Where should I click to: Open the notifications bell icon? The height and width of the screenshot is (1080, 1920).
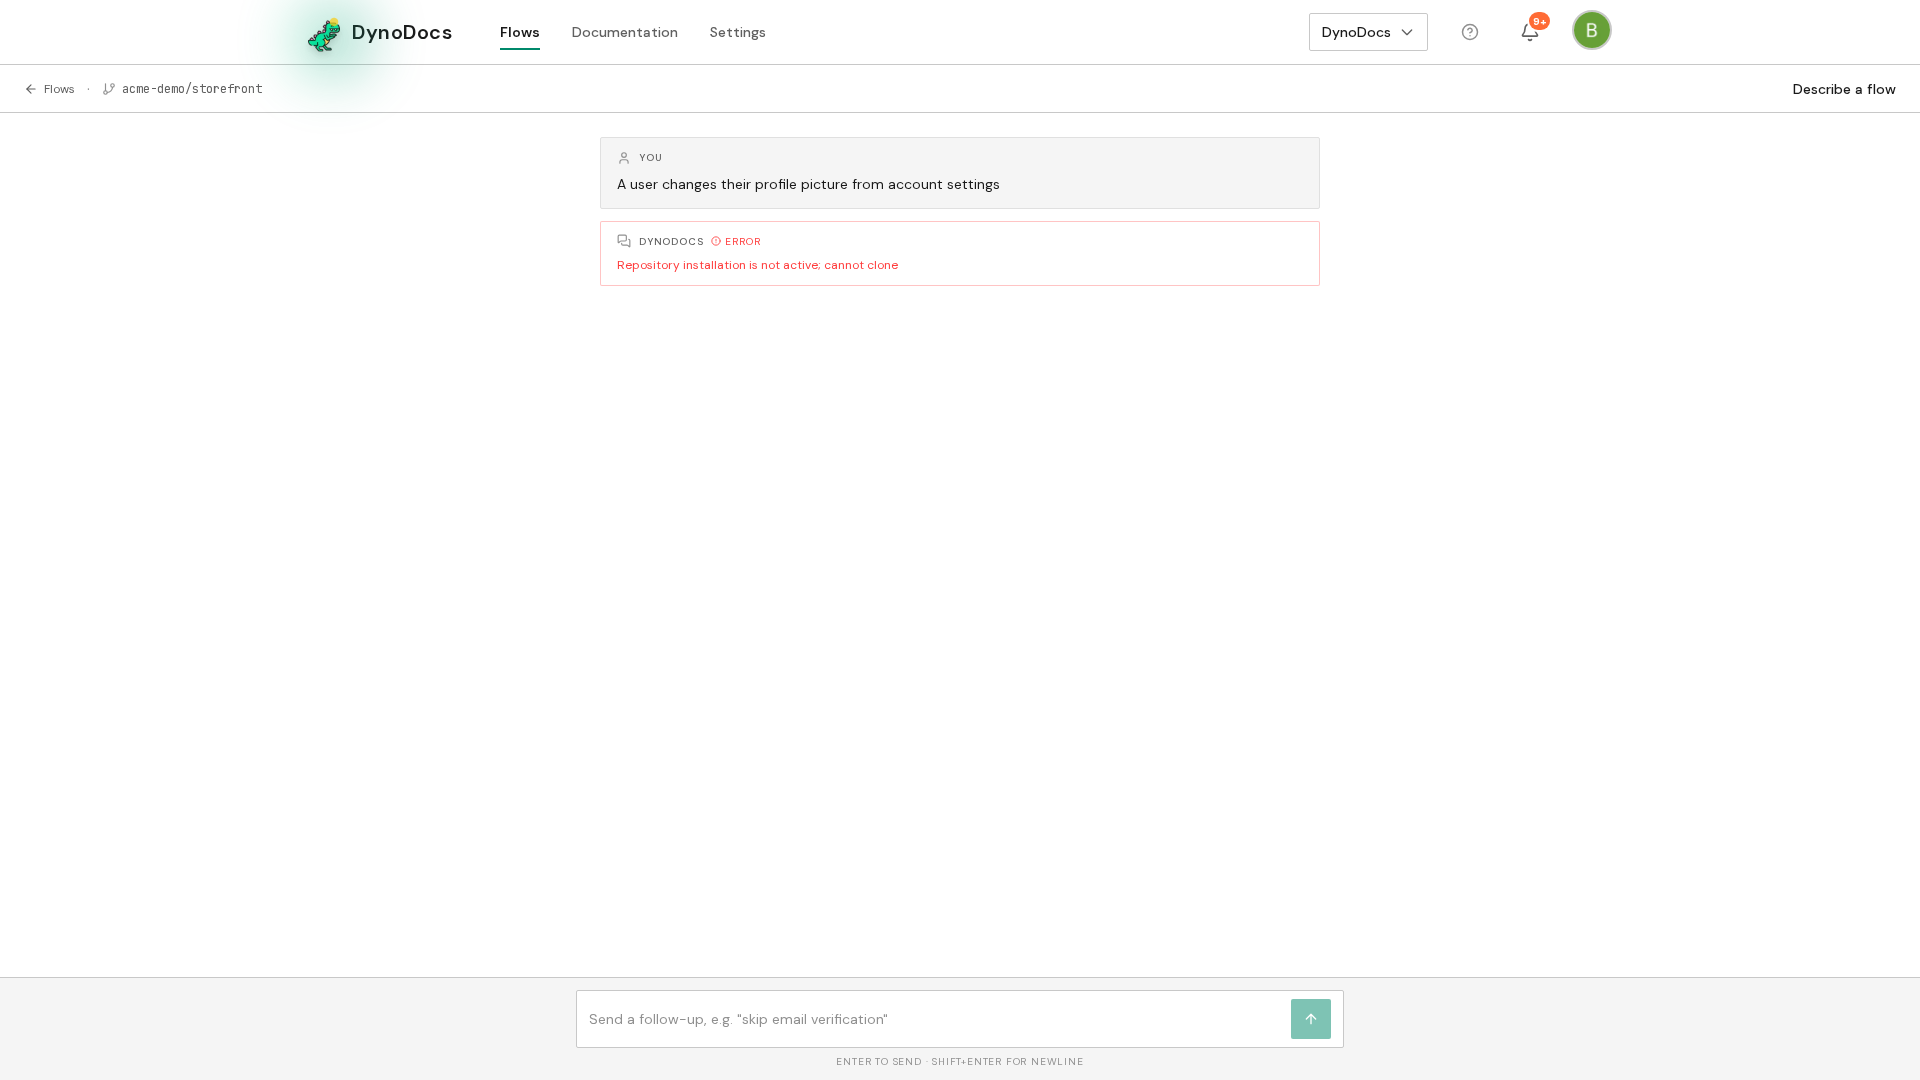(1530, 32)
